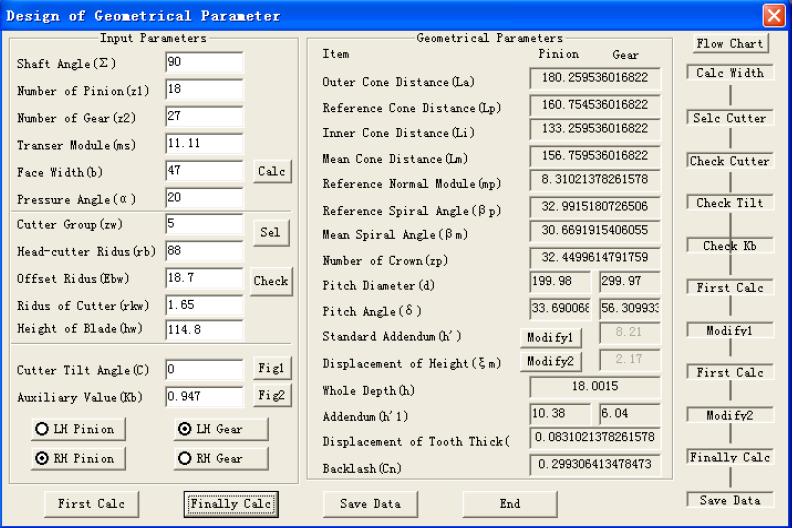Click the Sel button beside Cutter Group
The height and width of the screenshot is (528, 793).
(271, 233)
